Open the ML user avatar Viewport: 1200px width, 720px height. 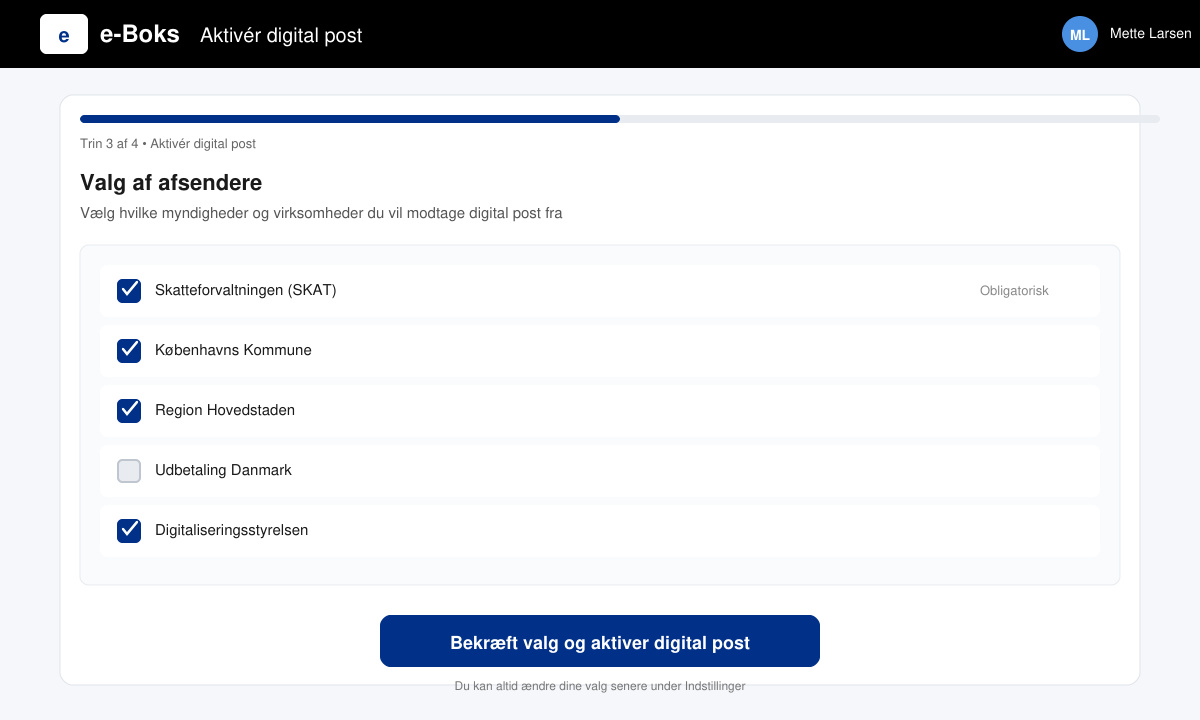pos(1080,34)
